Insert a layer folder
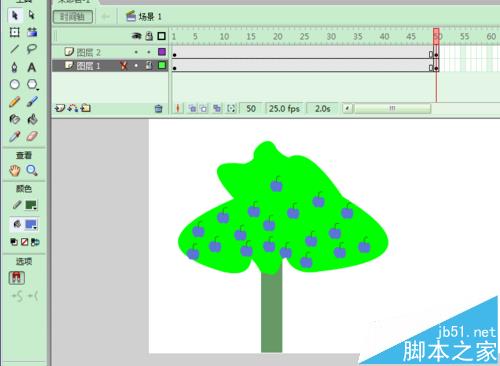The width and height of the screenshot is (500, 366). pyautogui.click(x=86, y=108)
